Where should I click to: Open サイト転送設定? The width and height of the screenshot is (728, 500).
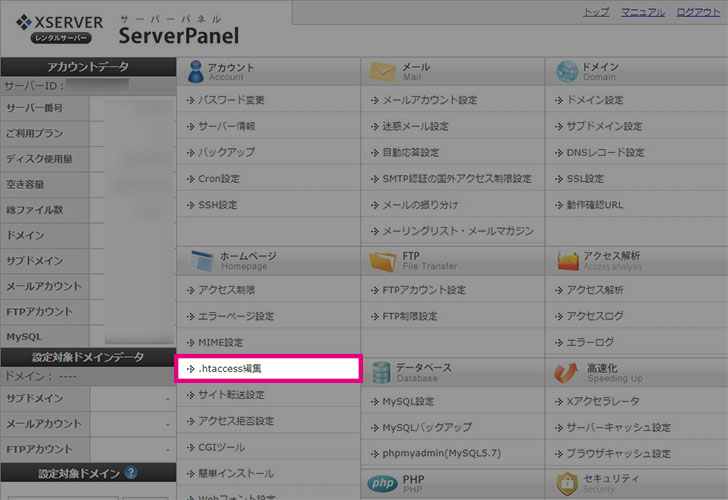231,395
